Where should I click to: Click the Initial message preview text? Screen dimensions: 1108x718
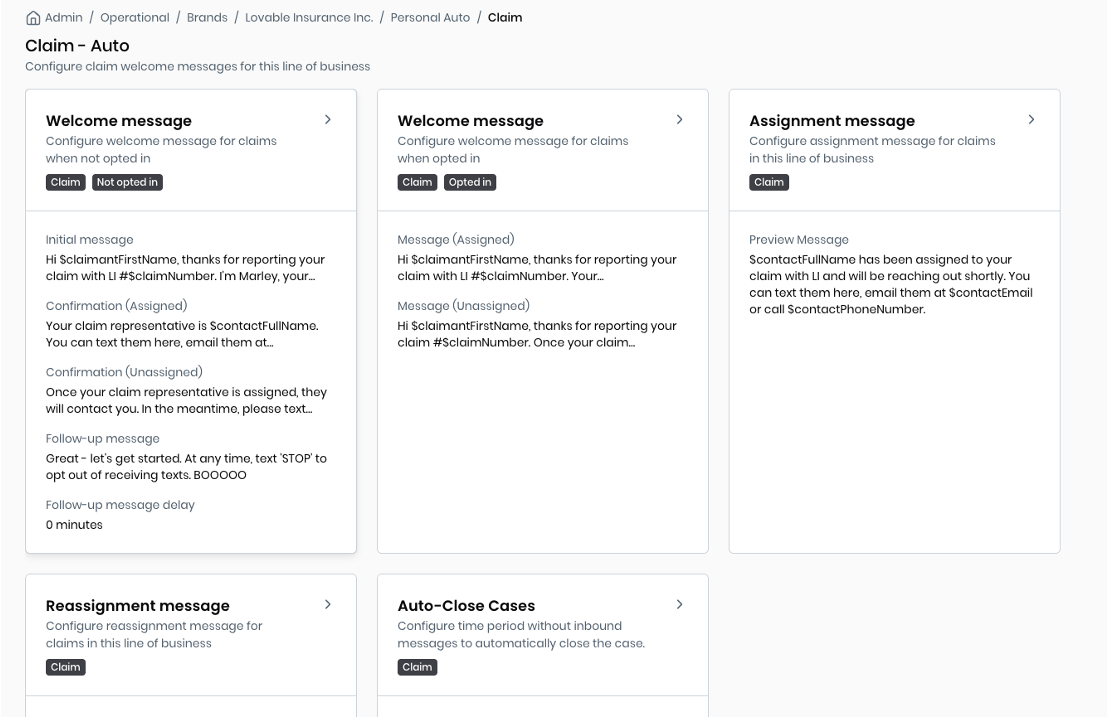[x=186, y=268]
